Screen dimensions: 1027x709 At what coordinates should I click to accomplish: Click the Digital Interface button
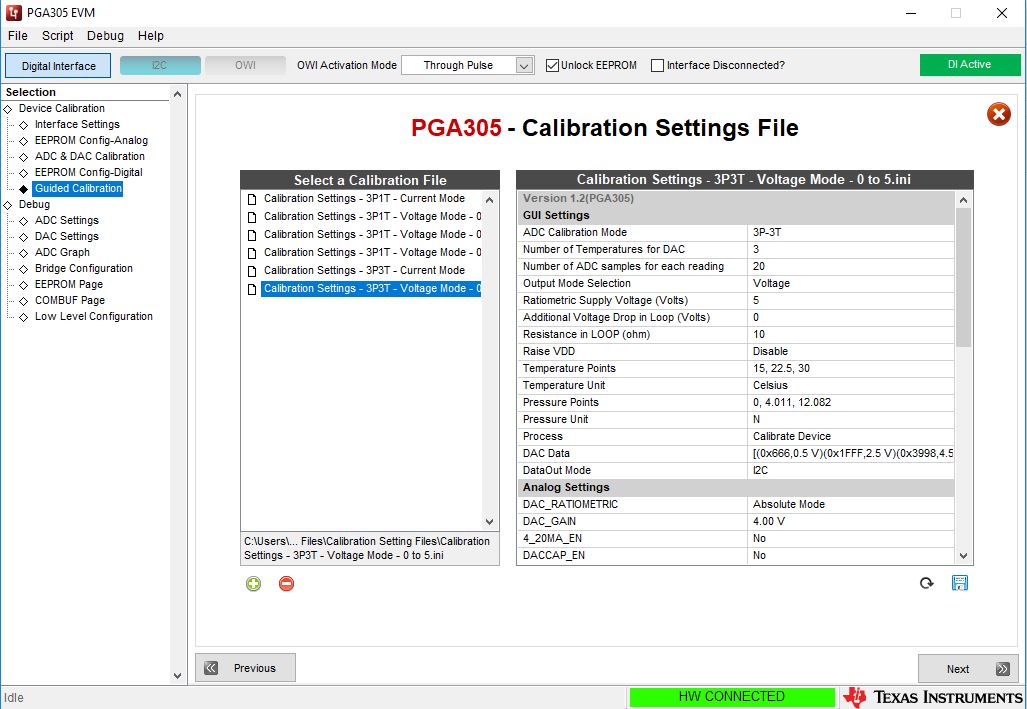coord(58,66)
